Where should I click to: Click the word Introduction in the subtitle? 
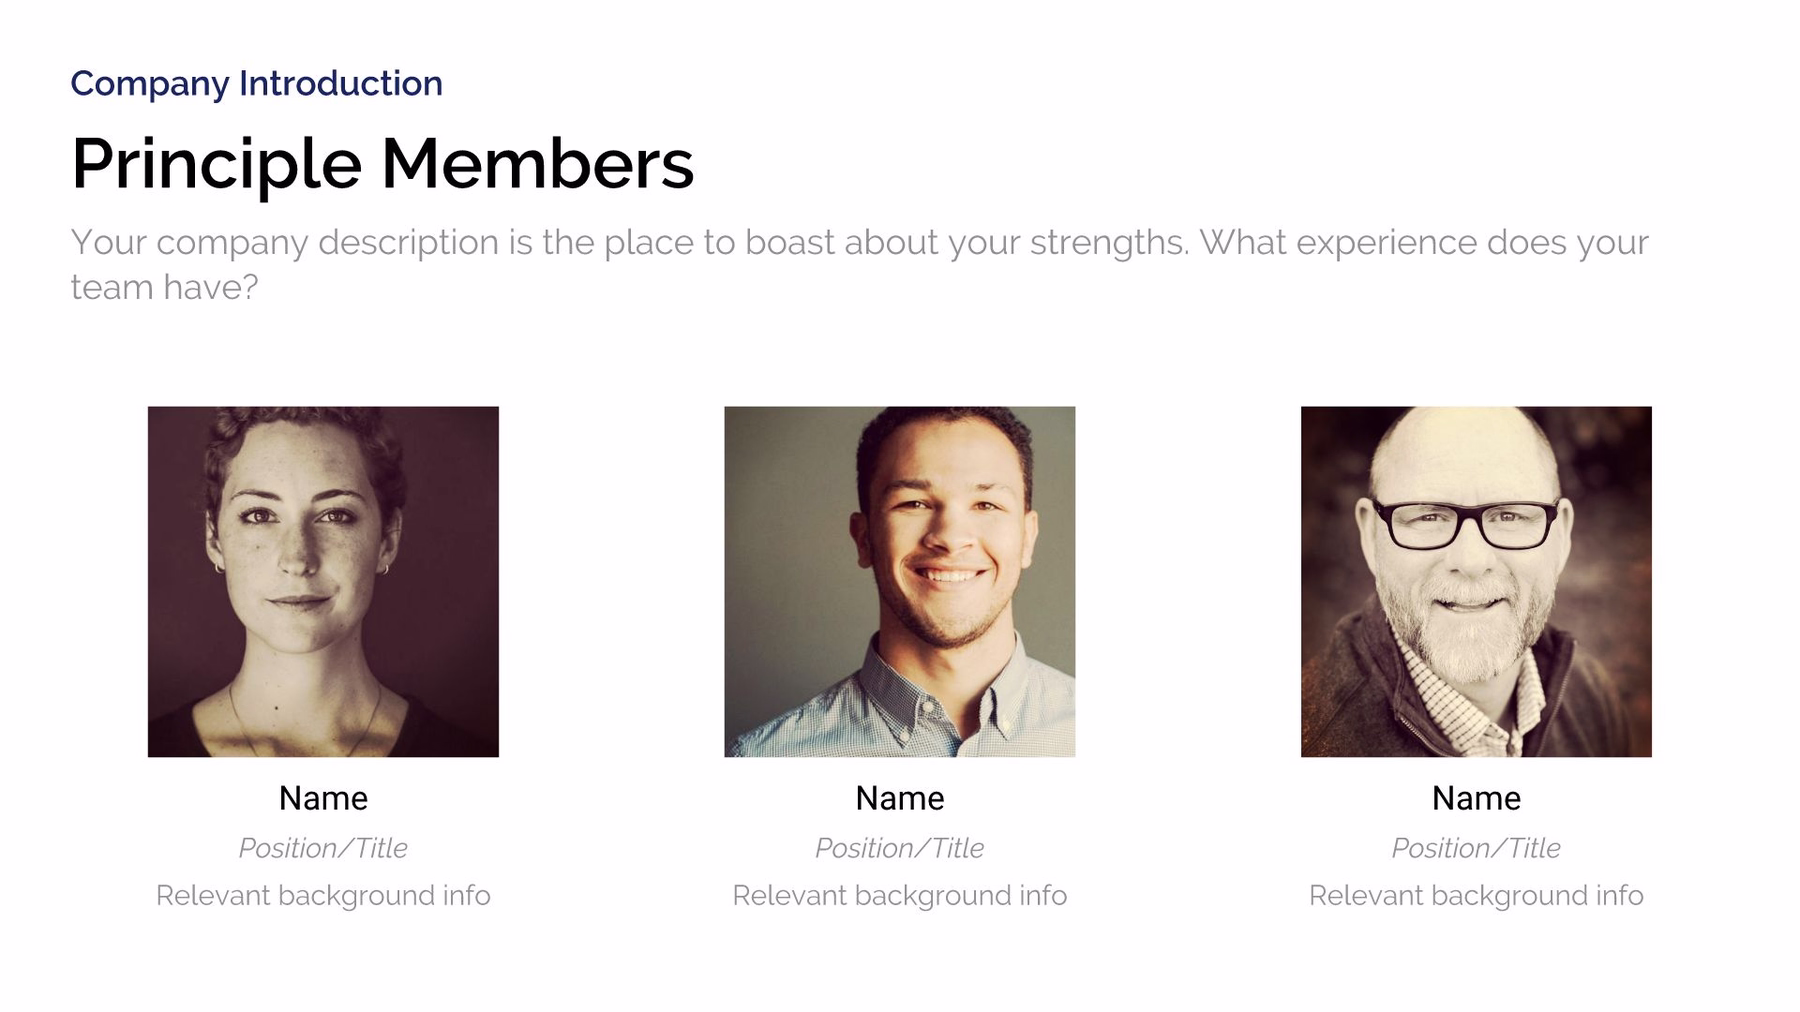pos(340,83)
